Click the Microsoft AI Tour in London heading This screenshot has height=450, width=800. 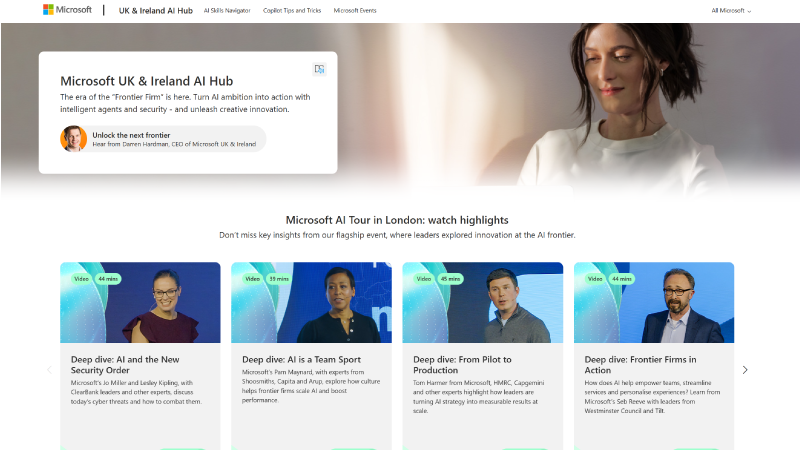tap(397, 220)
